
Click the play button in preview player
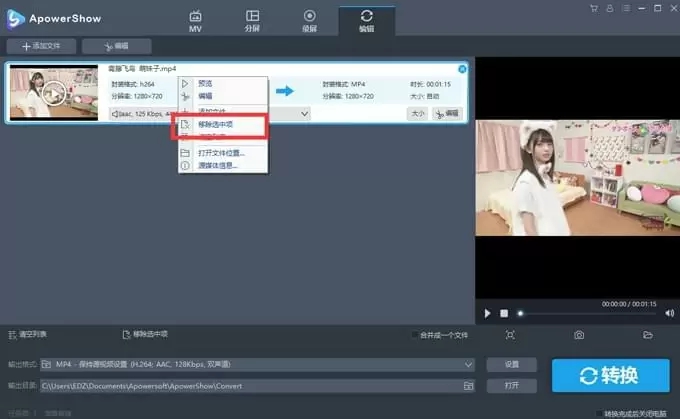pyautogui.click(x=487, y=313)
